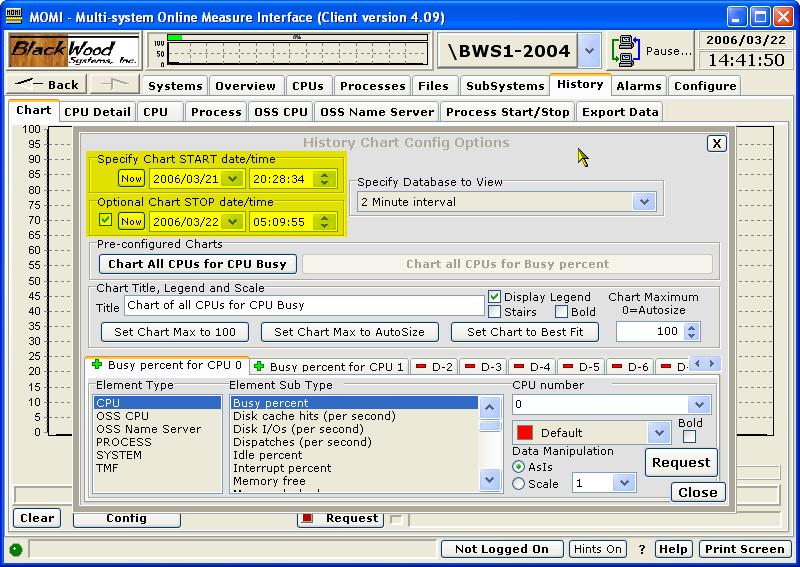Click the MOMI title bar app icon

pyautogui.click(x=14, y=16)
